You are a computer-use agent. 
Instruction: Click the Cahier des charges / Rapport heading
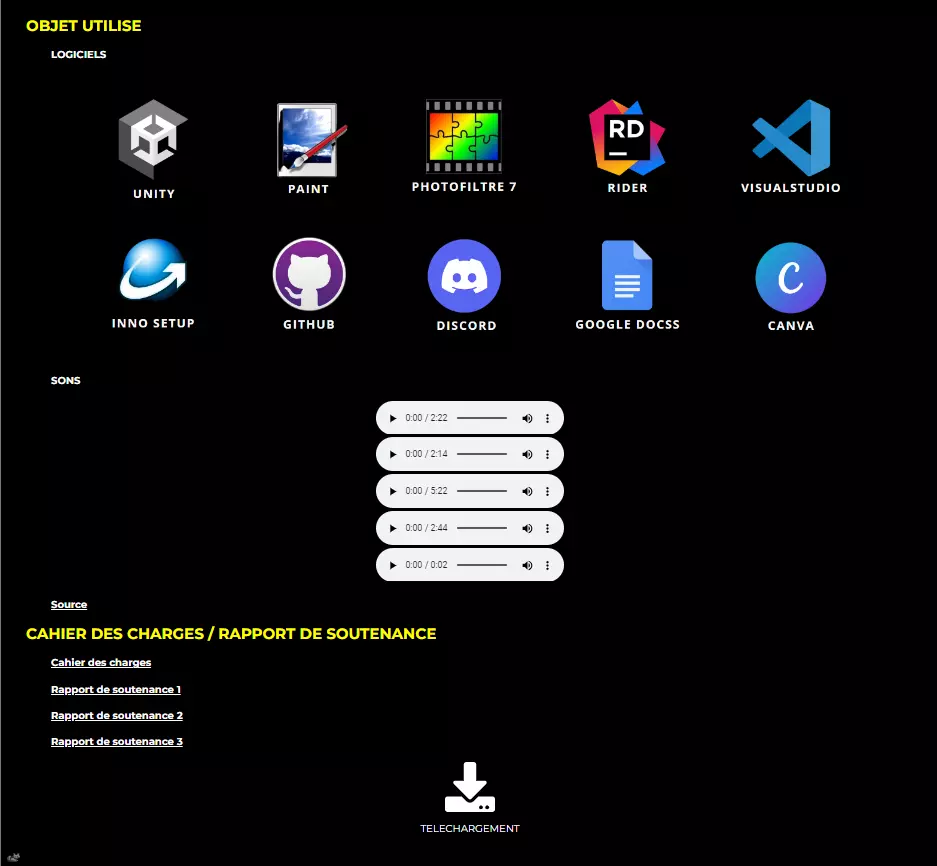pos(231,634)
